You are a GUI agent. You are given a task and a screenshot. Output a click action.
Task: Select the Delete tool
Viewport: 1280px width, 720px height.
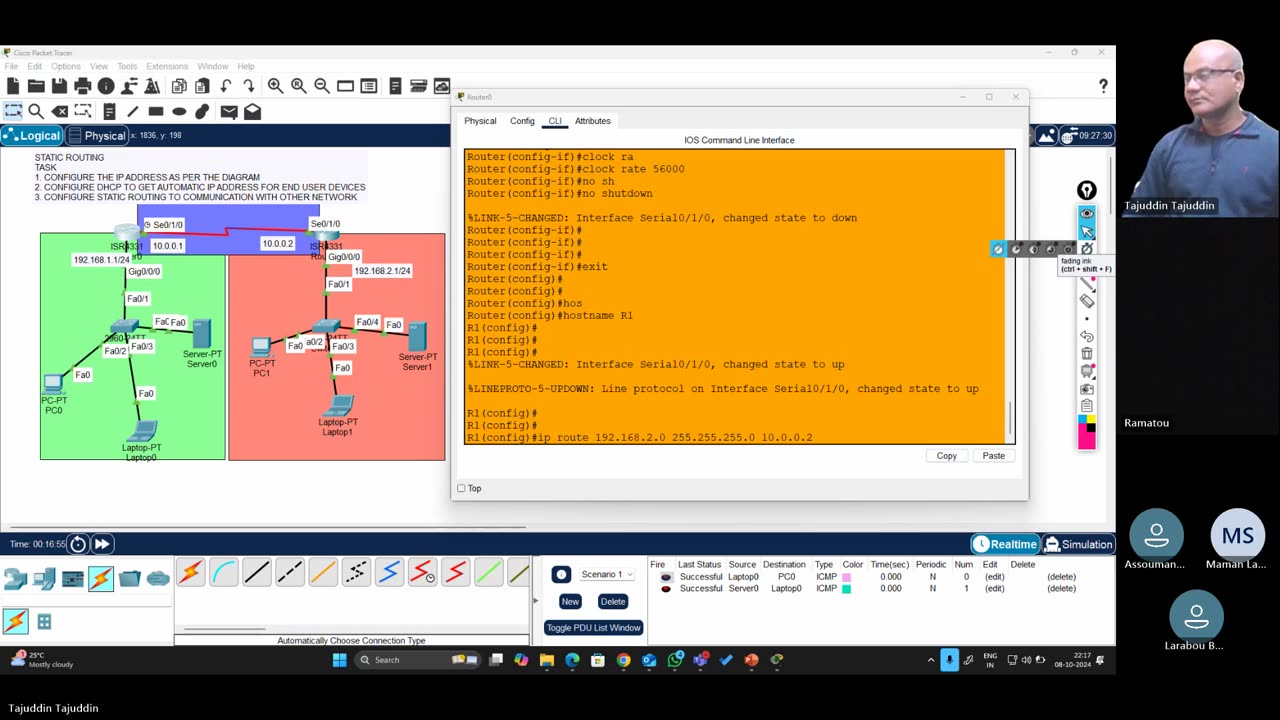[60, 112]
